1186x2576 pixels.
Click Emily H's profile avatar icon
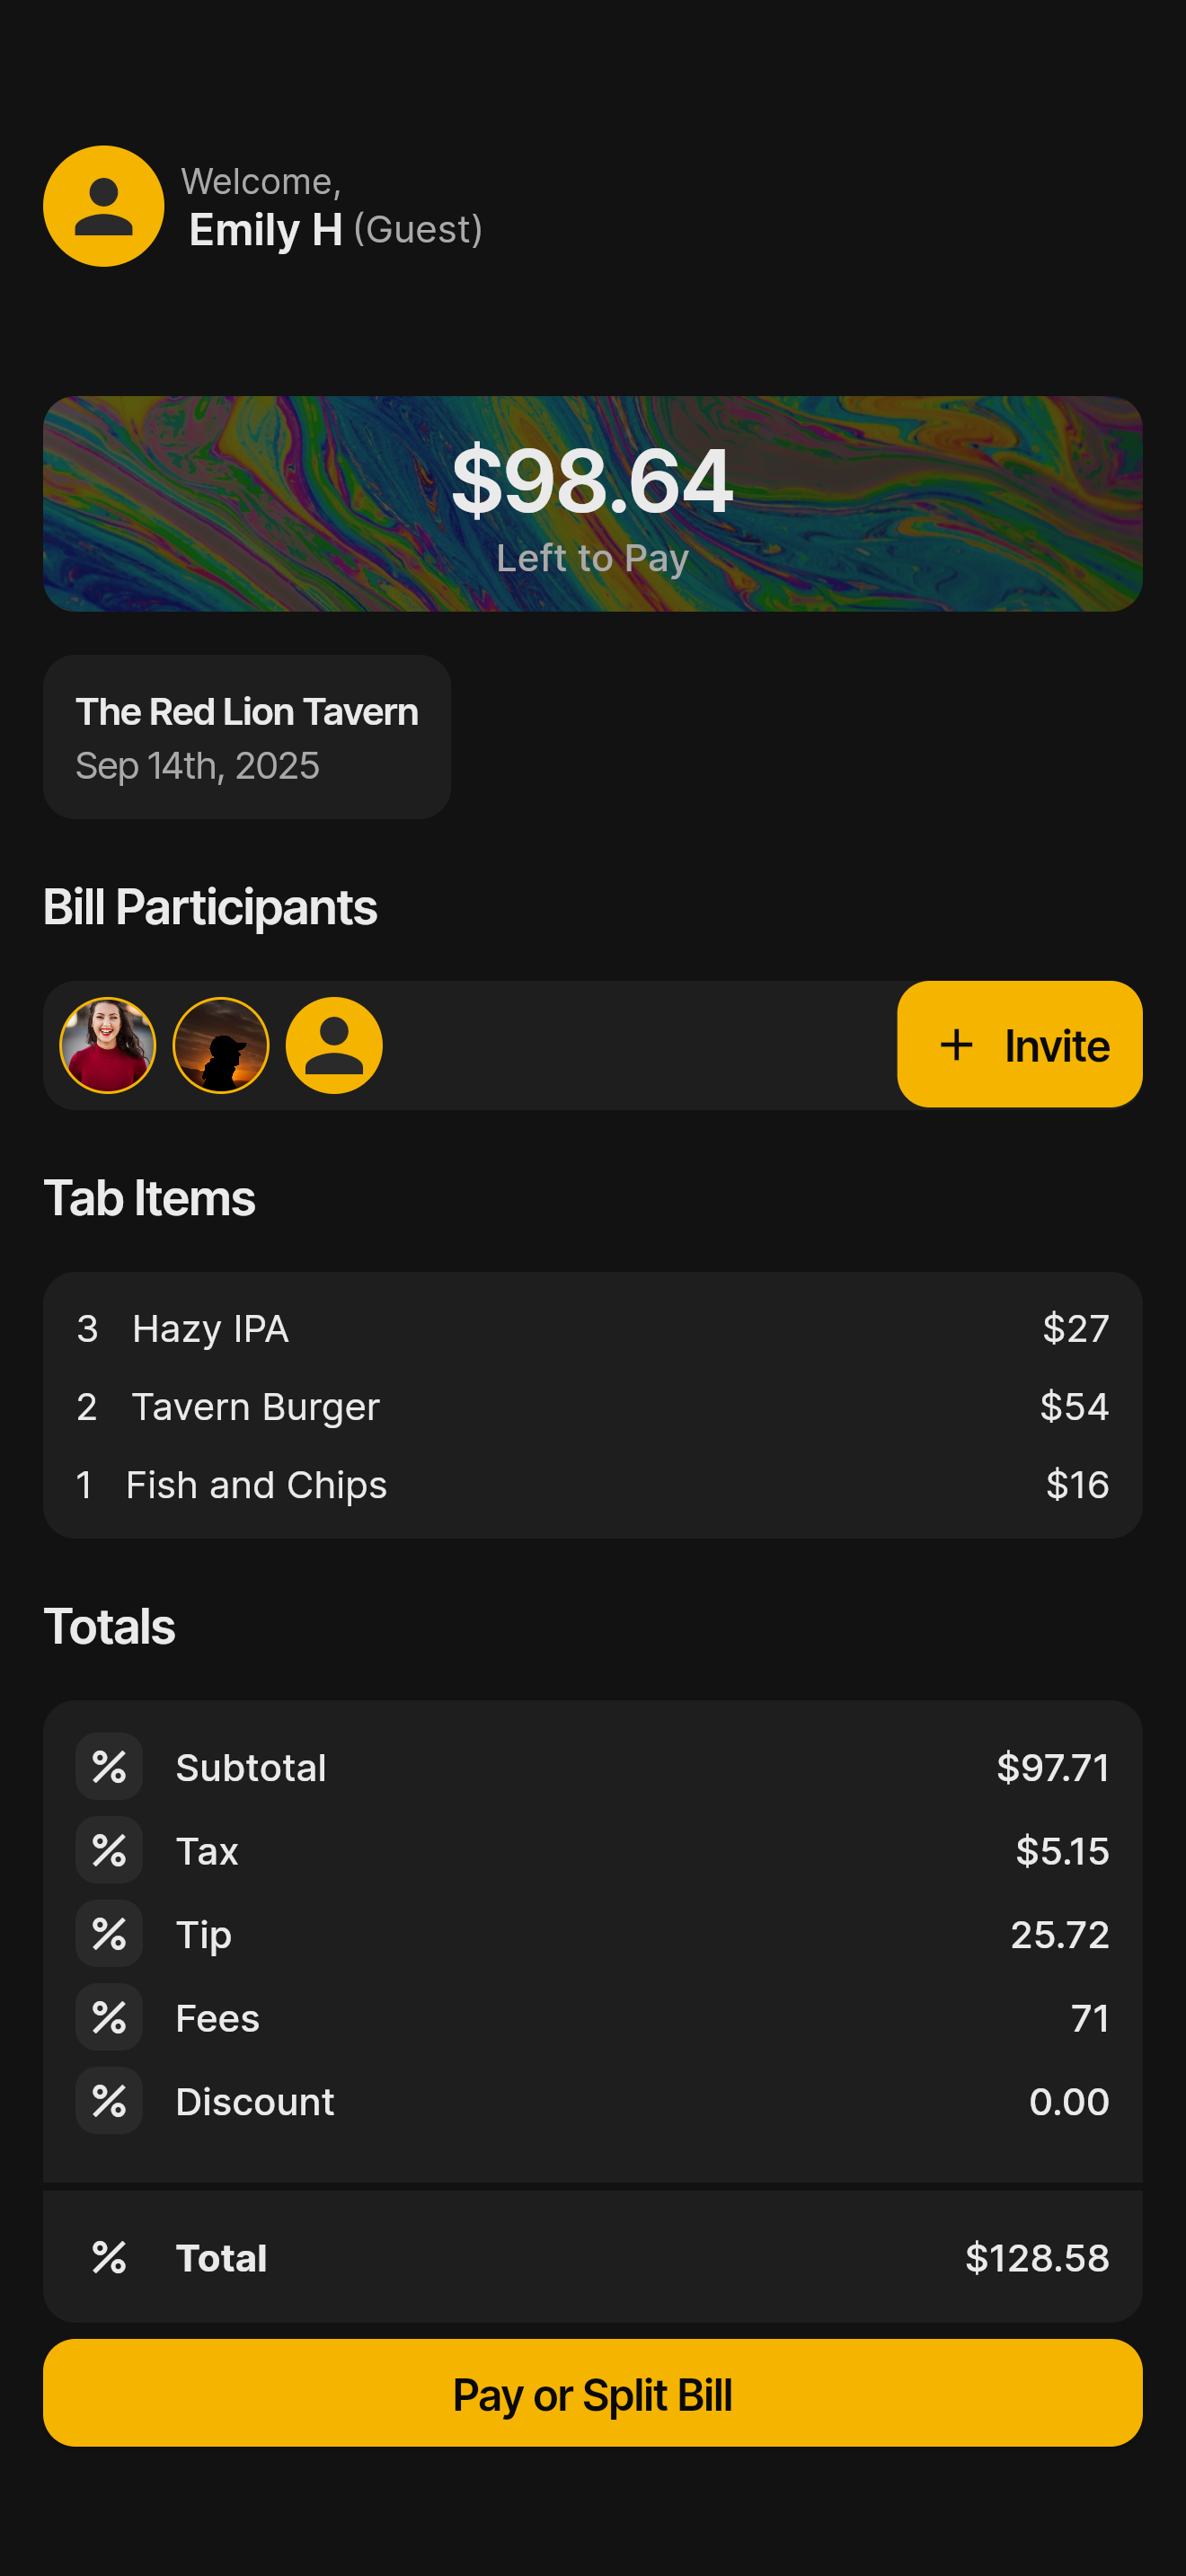[x=104, y=206]
